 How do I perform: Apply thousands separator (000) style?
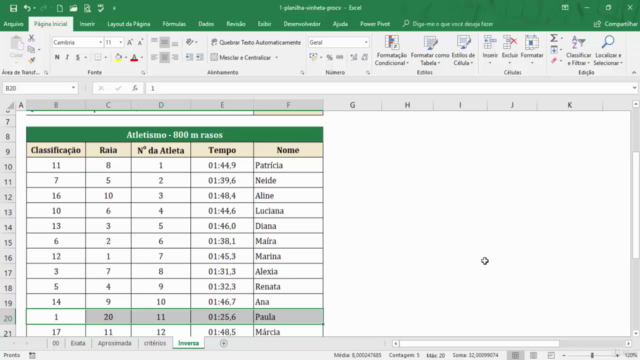coord(340,58)
